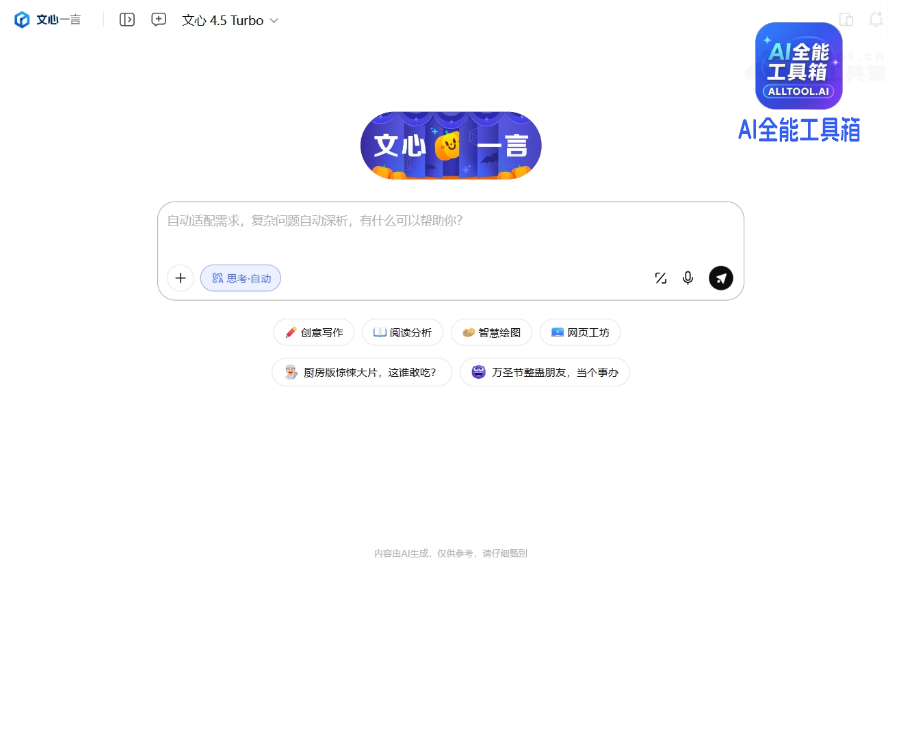
Task: Select the 阅读分析 shortcut
Action: [x=402, y=333]
